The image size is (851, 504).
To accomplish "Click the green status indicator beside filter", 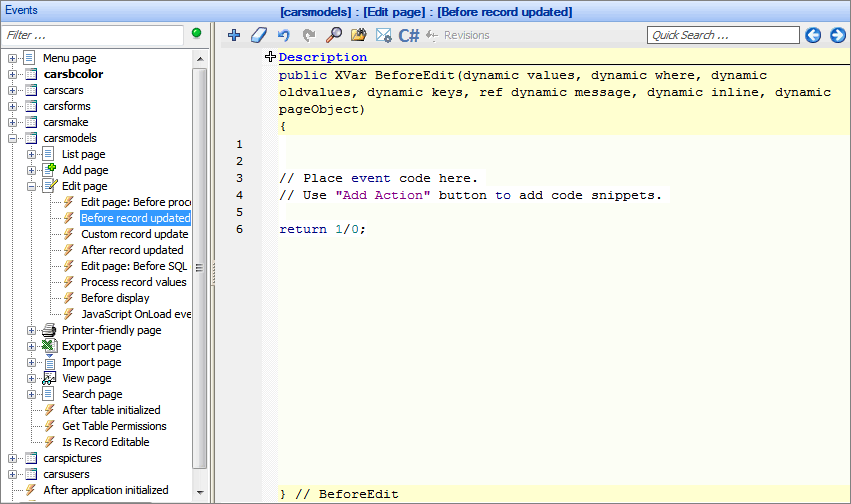I will (x=196, y=34).
